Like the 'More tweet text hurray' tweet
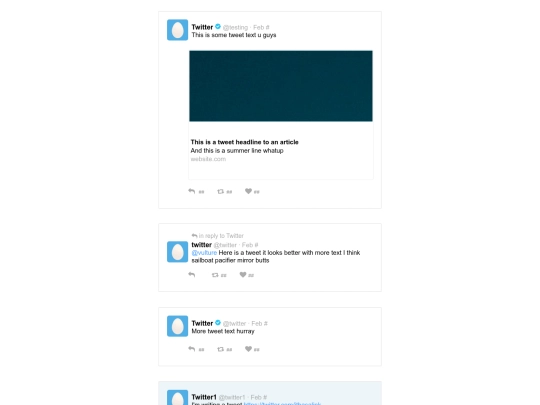This screenshot has height=405, width=540. [248, 349]
